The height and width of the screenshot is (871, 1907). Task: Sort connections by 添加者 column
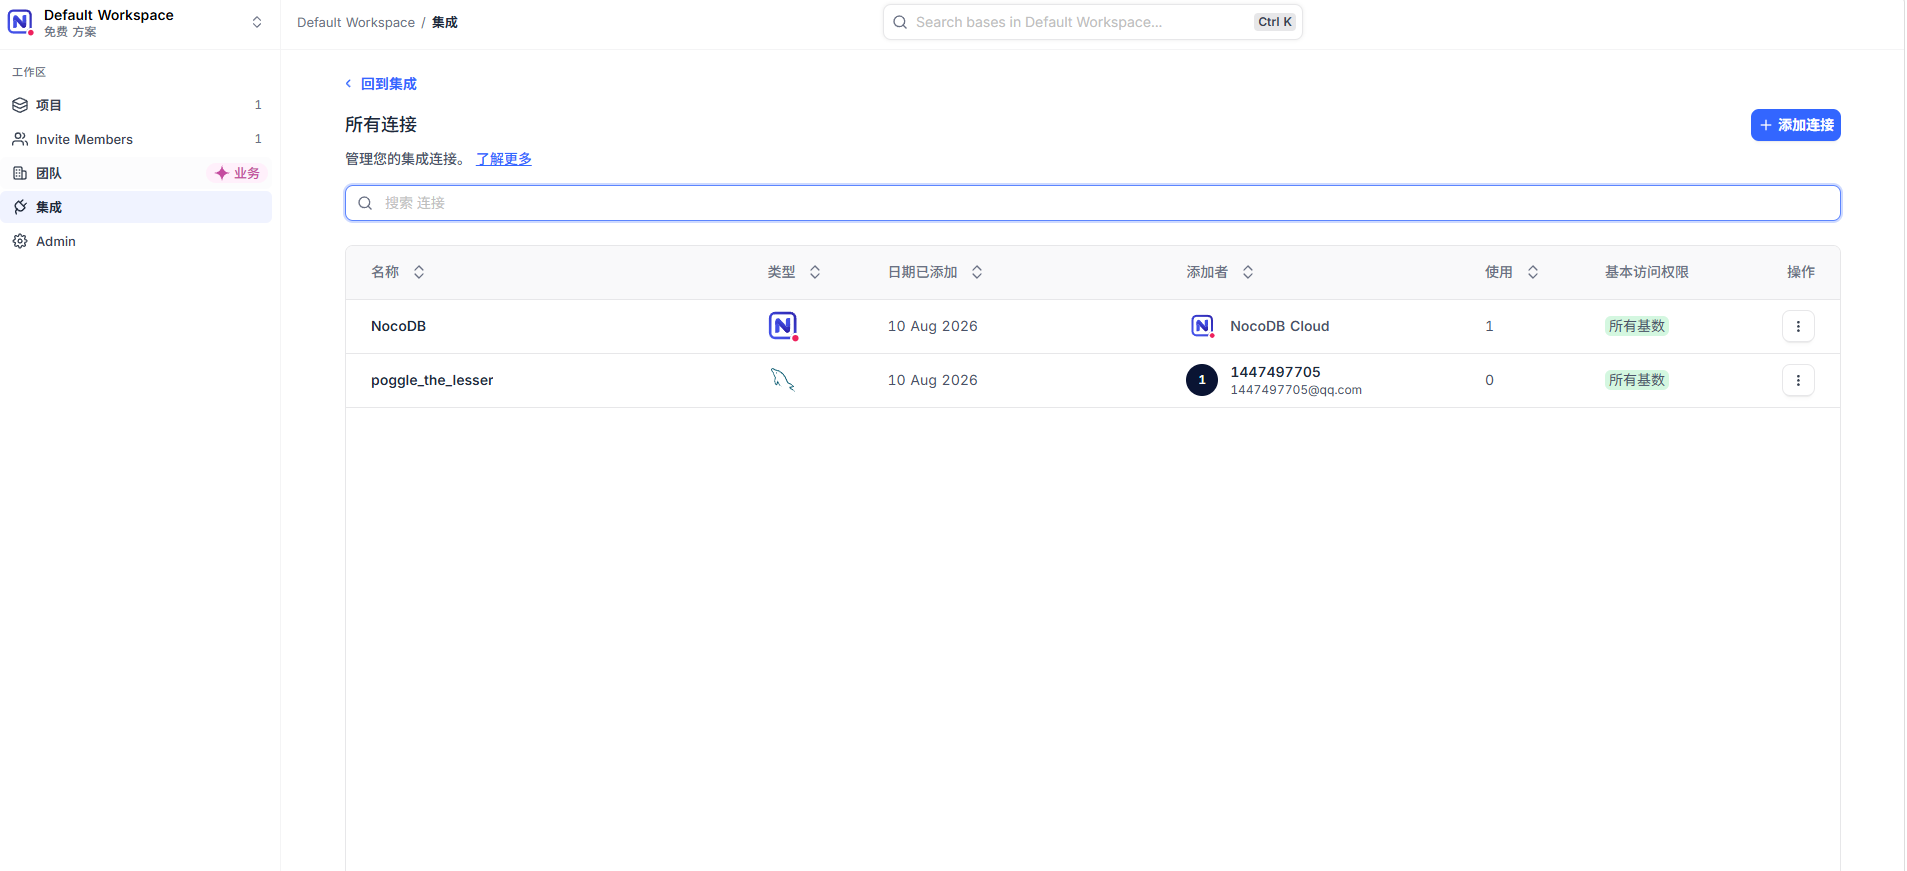coord(1248,272)
